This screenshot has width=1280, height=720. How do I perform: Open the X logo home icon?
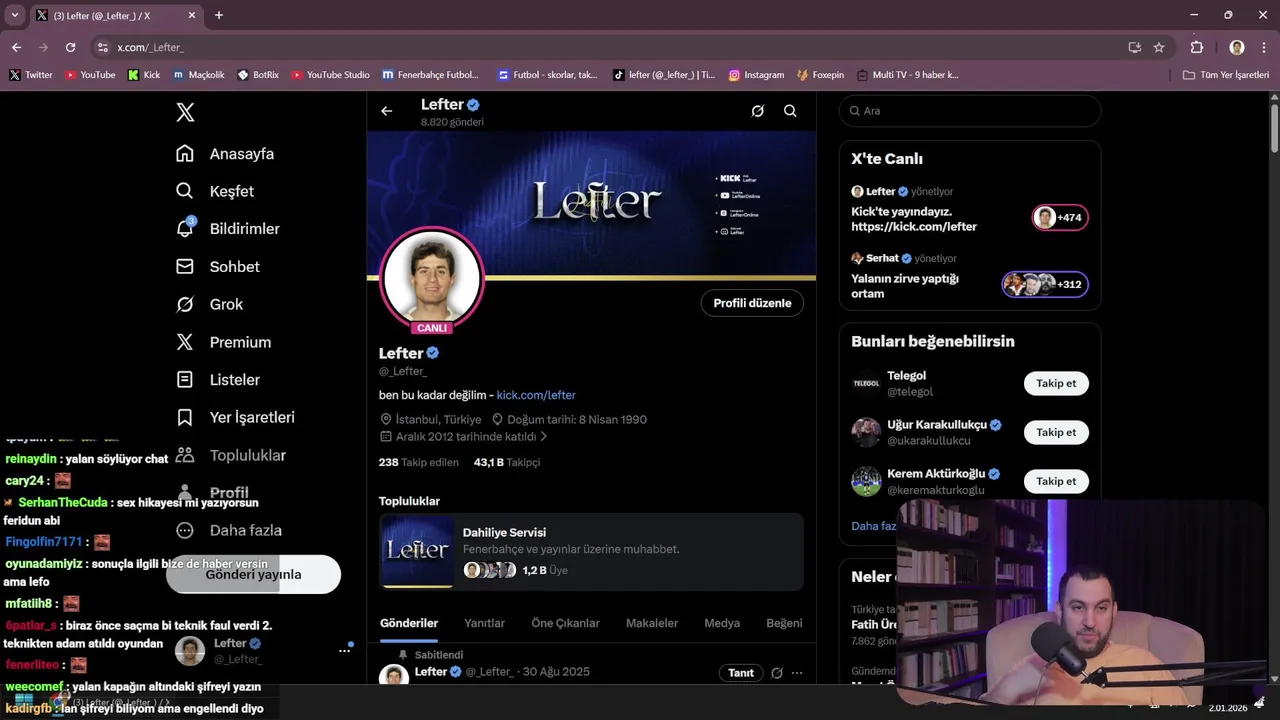(x=185, y=112)
